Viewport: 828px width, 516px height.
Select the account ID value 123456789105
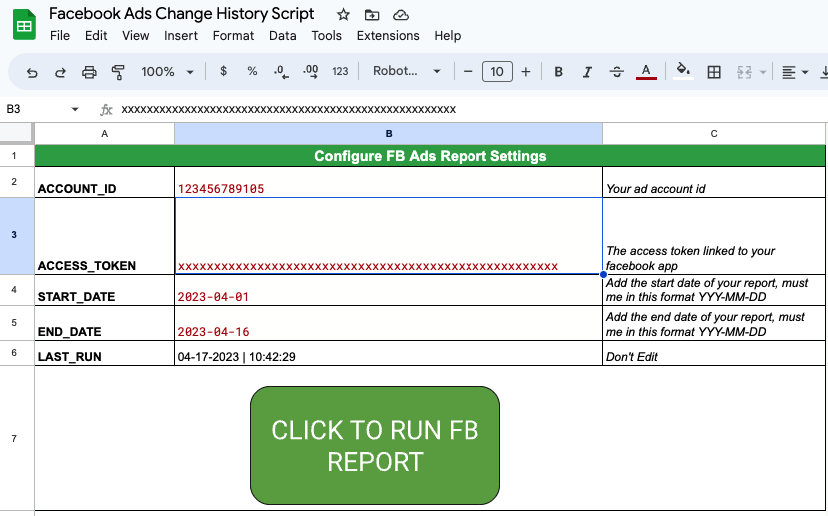pos(388,182)
